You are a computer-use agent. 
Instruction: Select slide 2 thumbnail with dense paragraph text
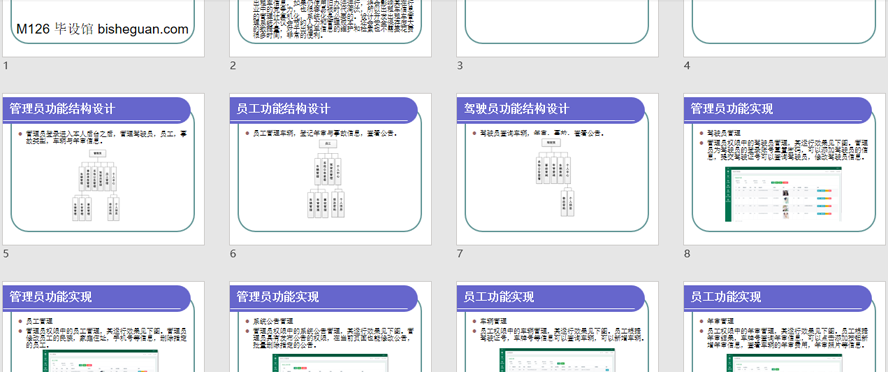[x=330, y=28]
